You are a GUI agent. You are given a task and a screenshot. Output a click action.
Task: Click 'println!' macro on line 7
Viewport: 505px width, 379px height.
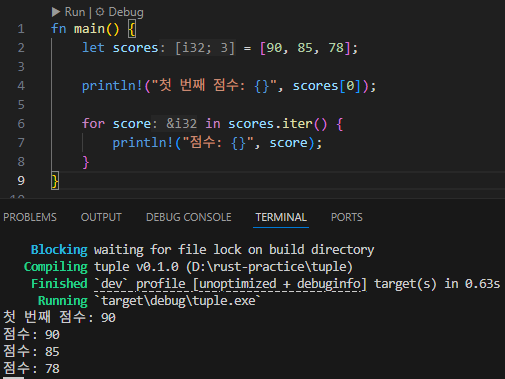(x=143, y=143)
